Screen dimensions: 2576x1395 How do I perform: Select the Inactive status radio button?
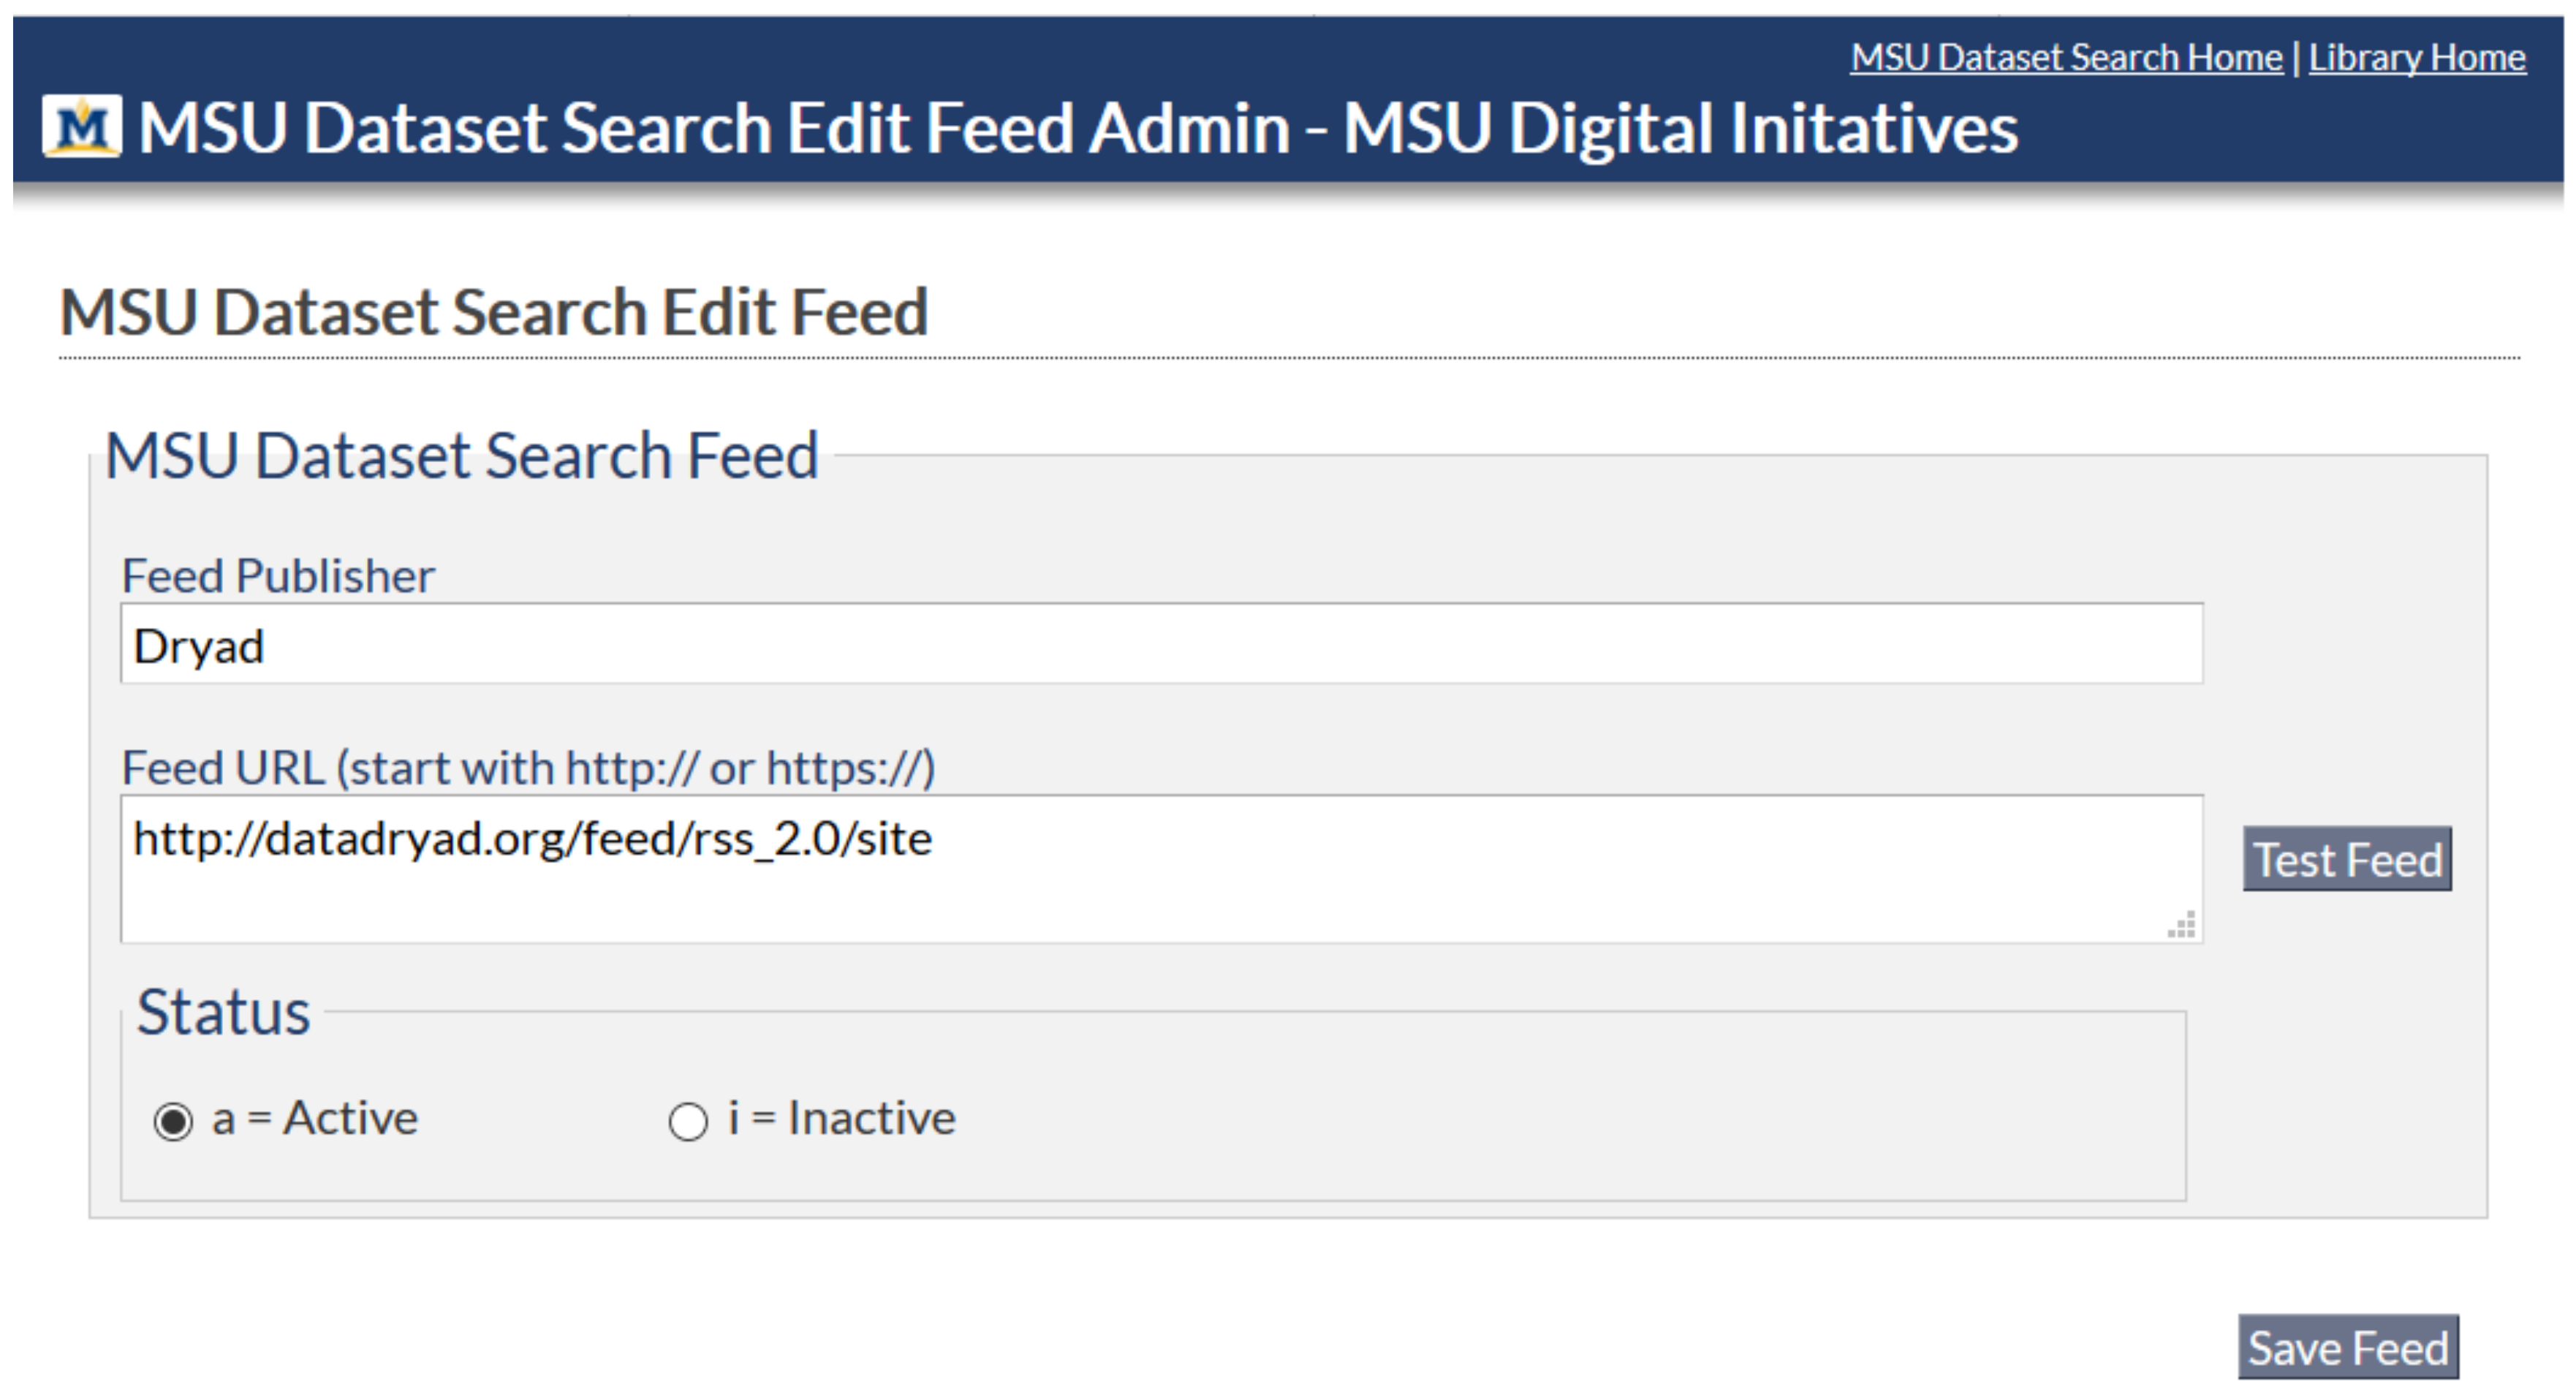(688, 1121)
